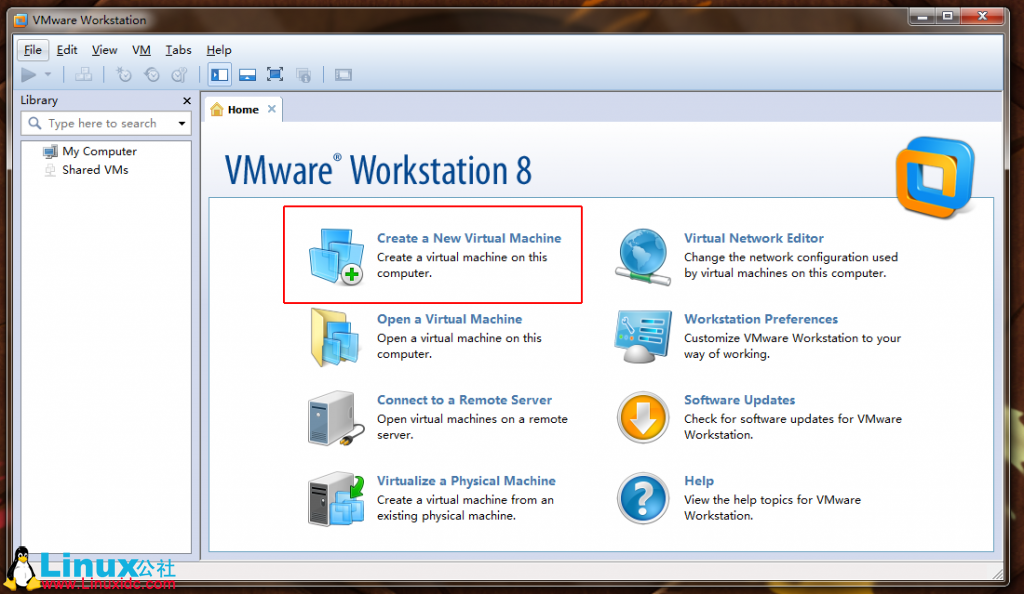Click the VMware icon in the title bar

point(21,20)
